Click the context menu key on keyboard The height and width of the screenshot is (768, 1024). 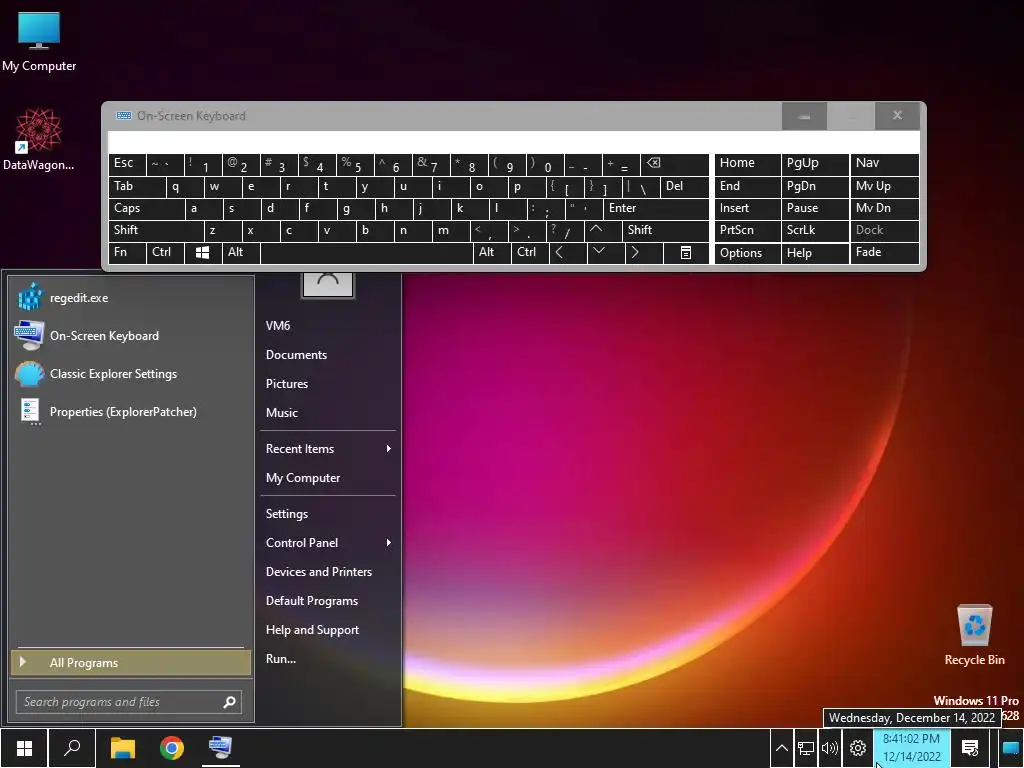click(x=686, y=253)
